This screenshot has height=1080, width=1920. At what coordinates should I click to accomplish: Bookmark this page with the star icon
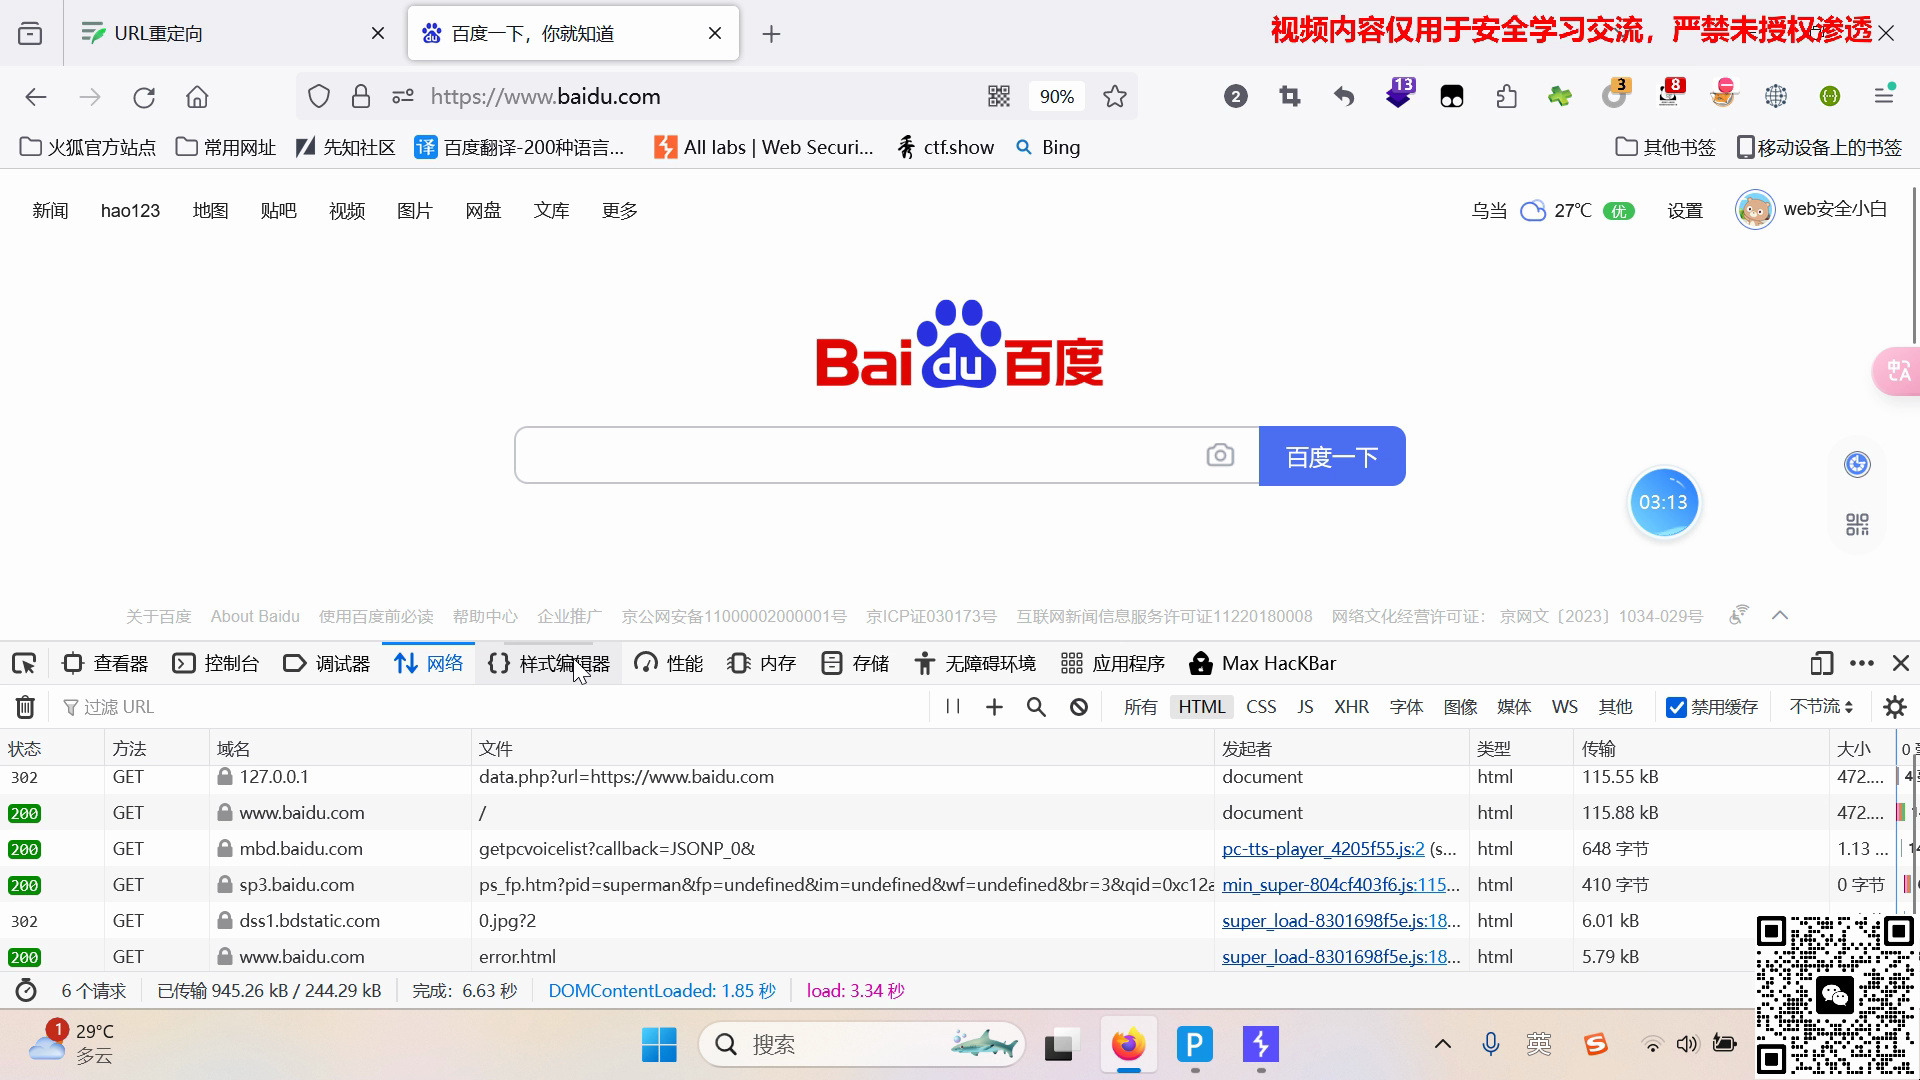pyautogui.click(x=1115, y=97)
